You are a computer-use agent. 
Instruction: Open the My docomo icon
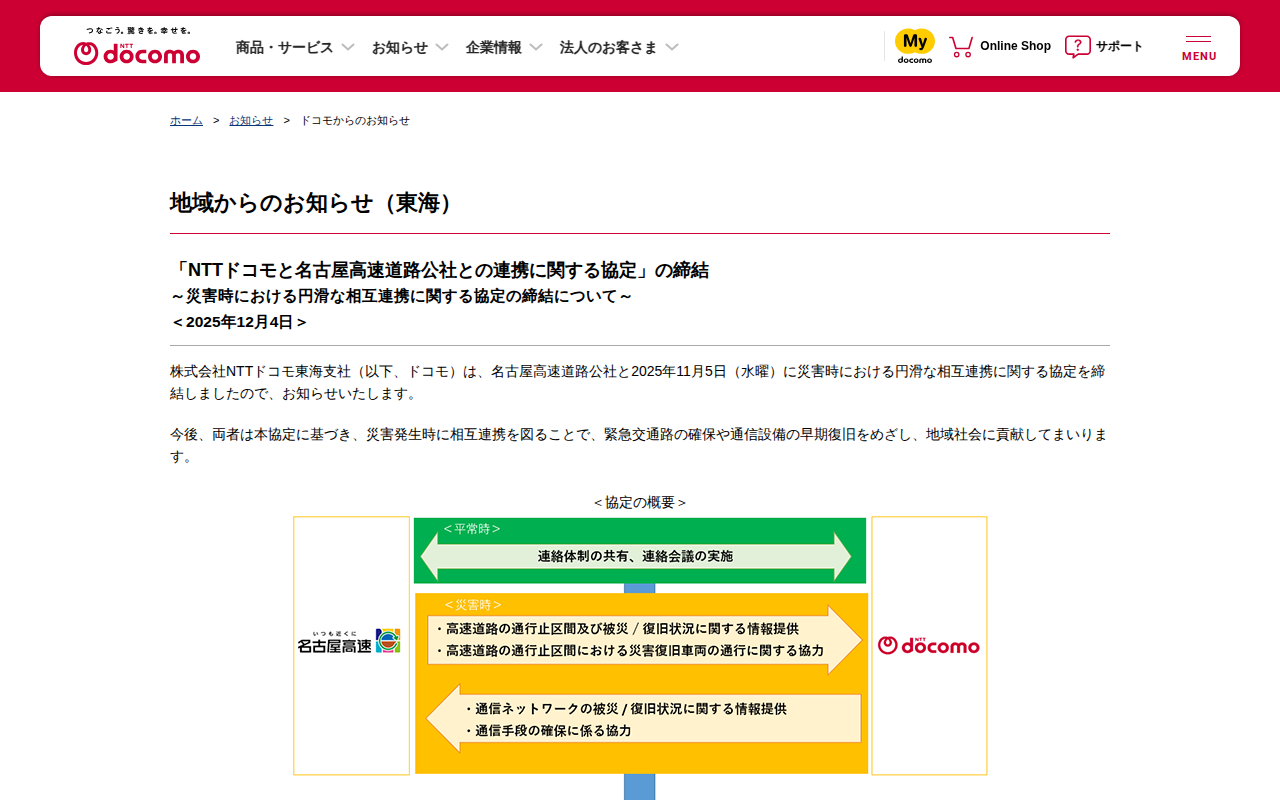point(915,46)
